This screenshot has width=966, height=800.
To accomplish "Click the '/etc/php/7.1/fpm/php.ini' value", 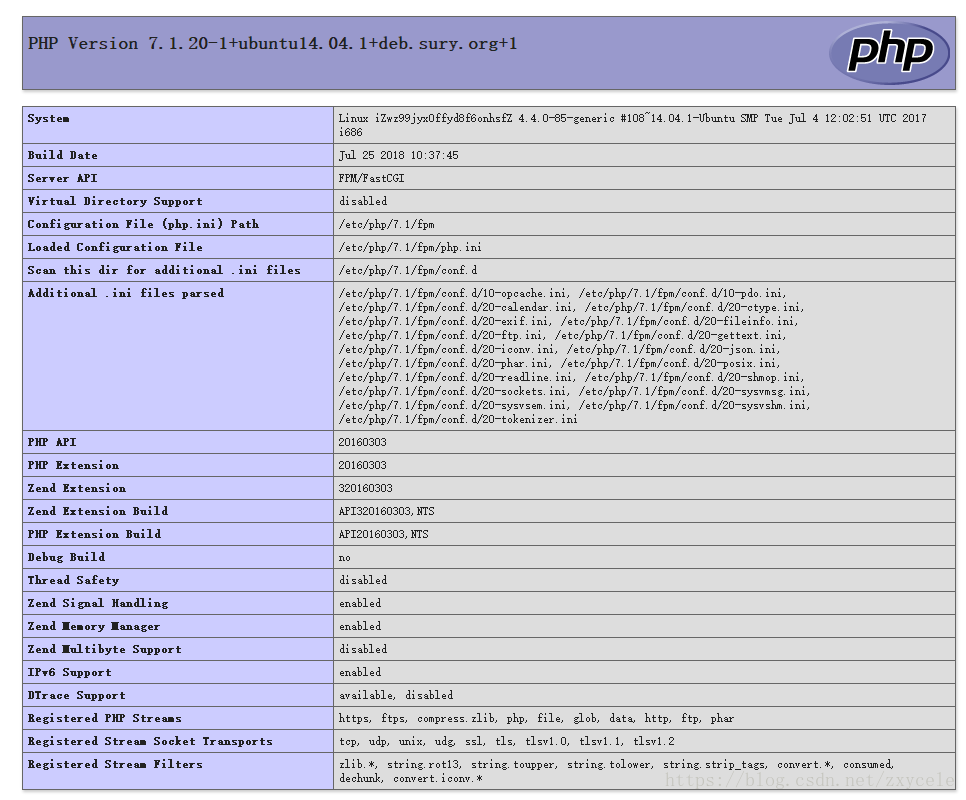I will click(x=410, y=247).
